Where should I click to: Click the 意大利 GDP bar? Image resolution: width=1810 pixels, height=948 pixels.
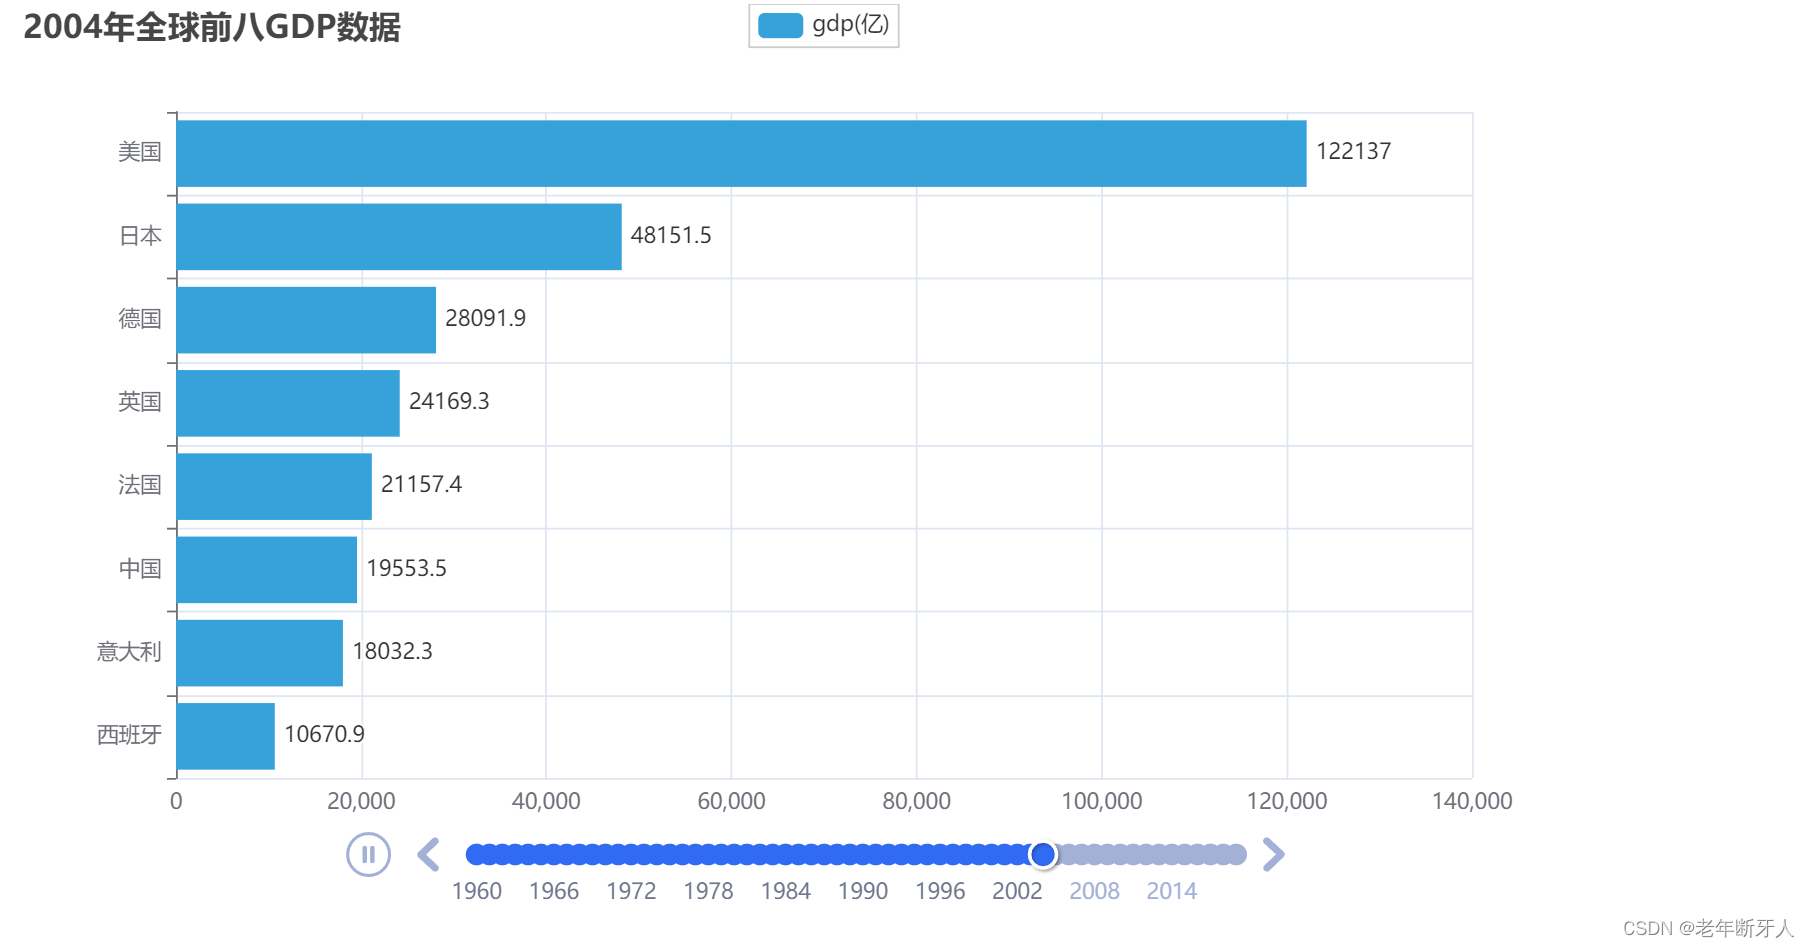(260, 653)
